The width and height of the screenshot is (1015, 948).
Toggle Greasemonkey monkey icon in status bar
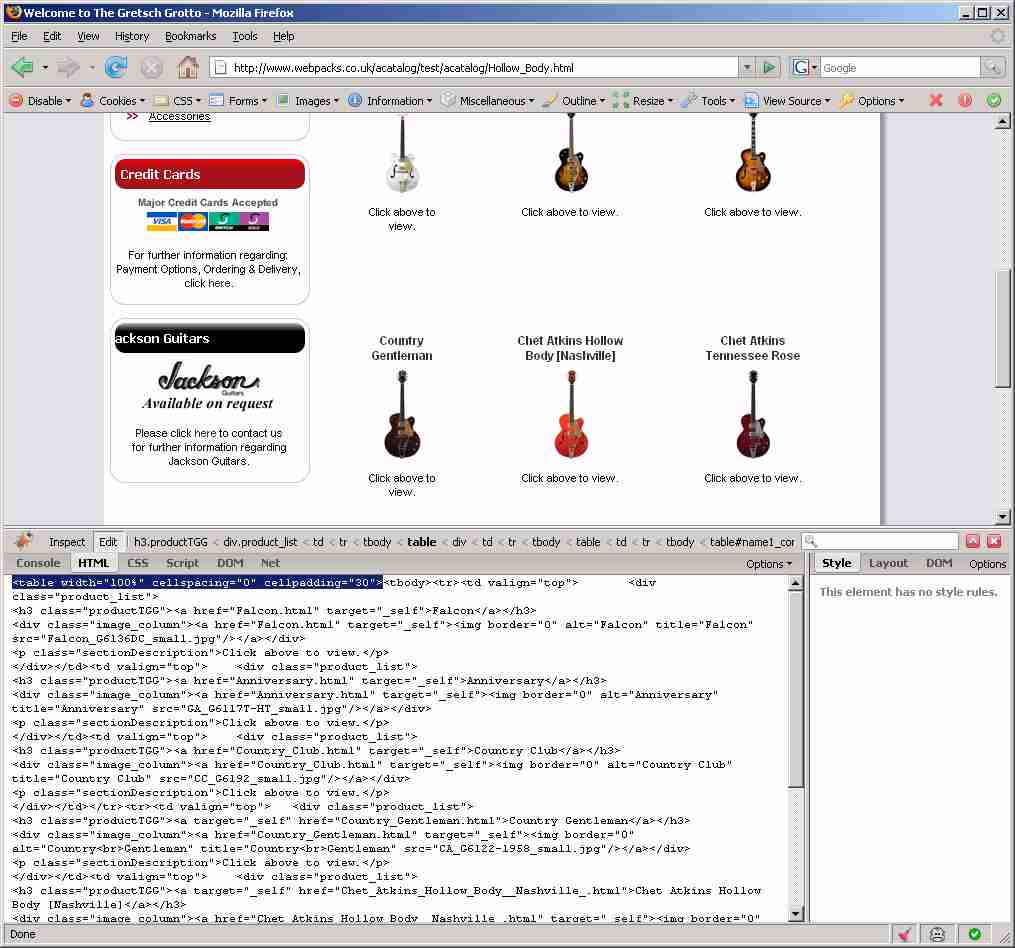click(x=938, y=934)
